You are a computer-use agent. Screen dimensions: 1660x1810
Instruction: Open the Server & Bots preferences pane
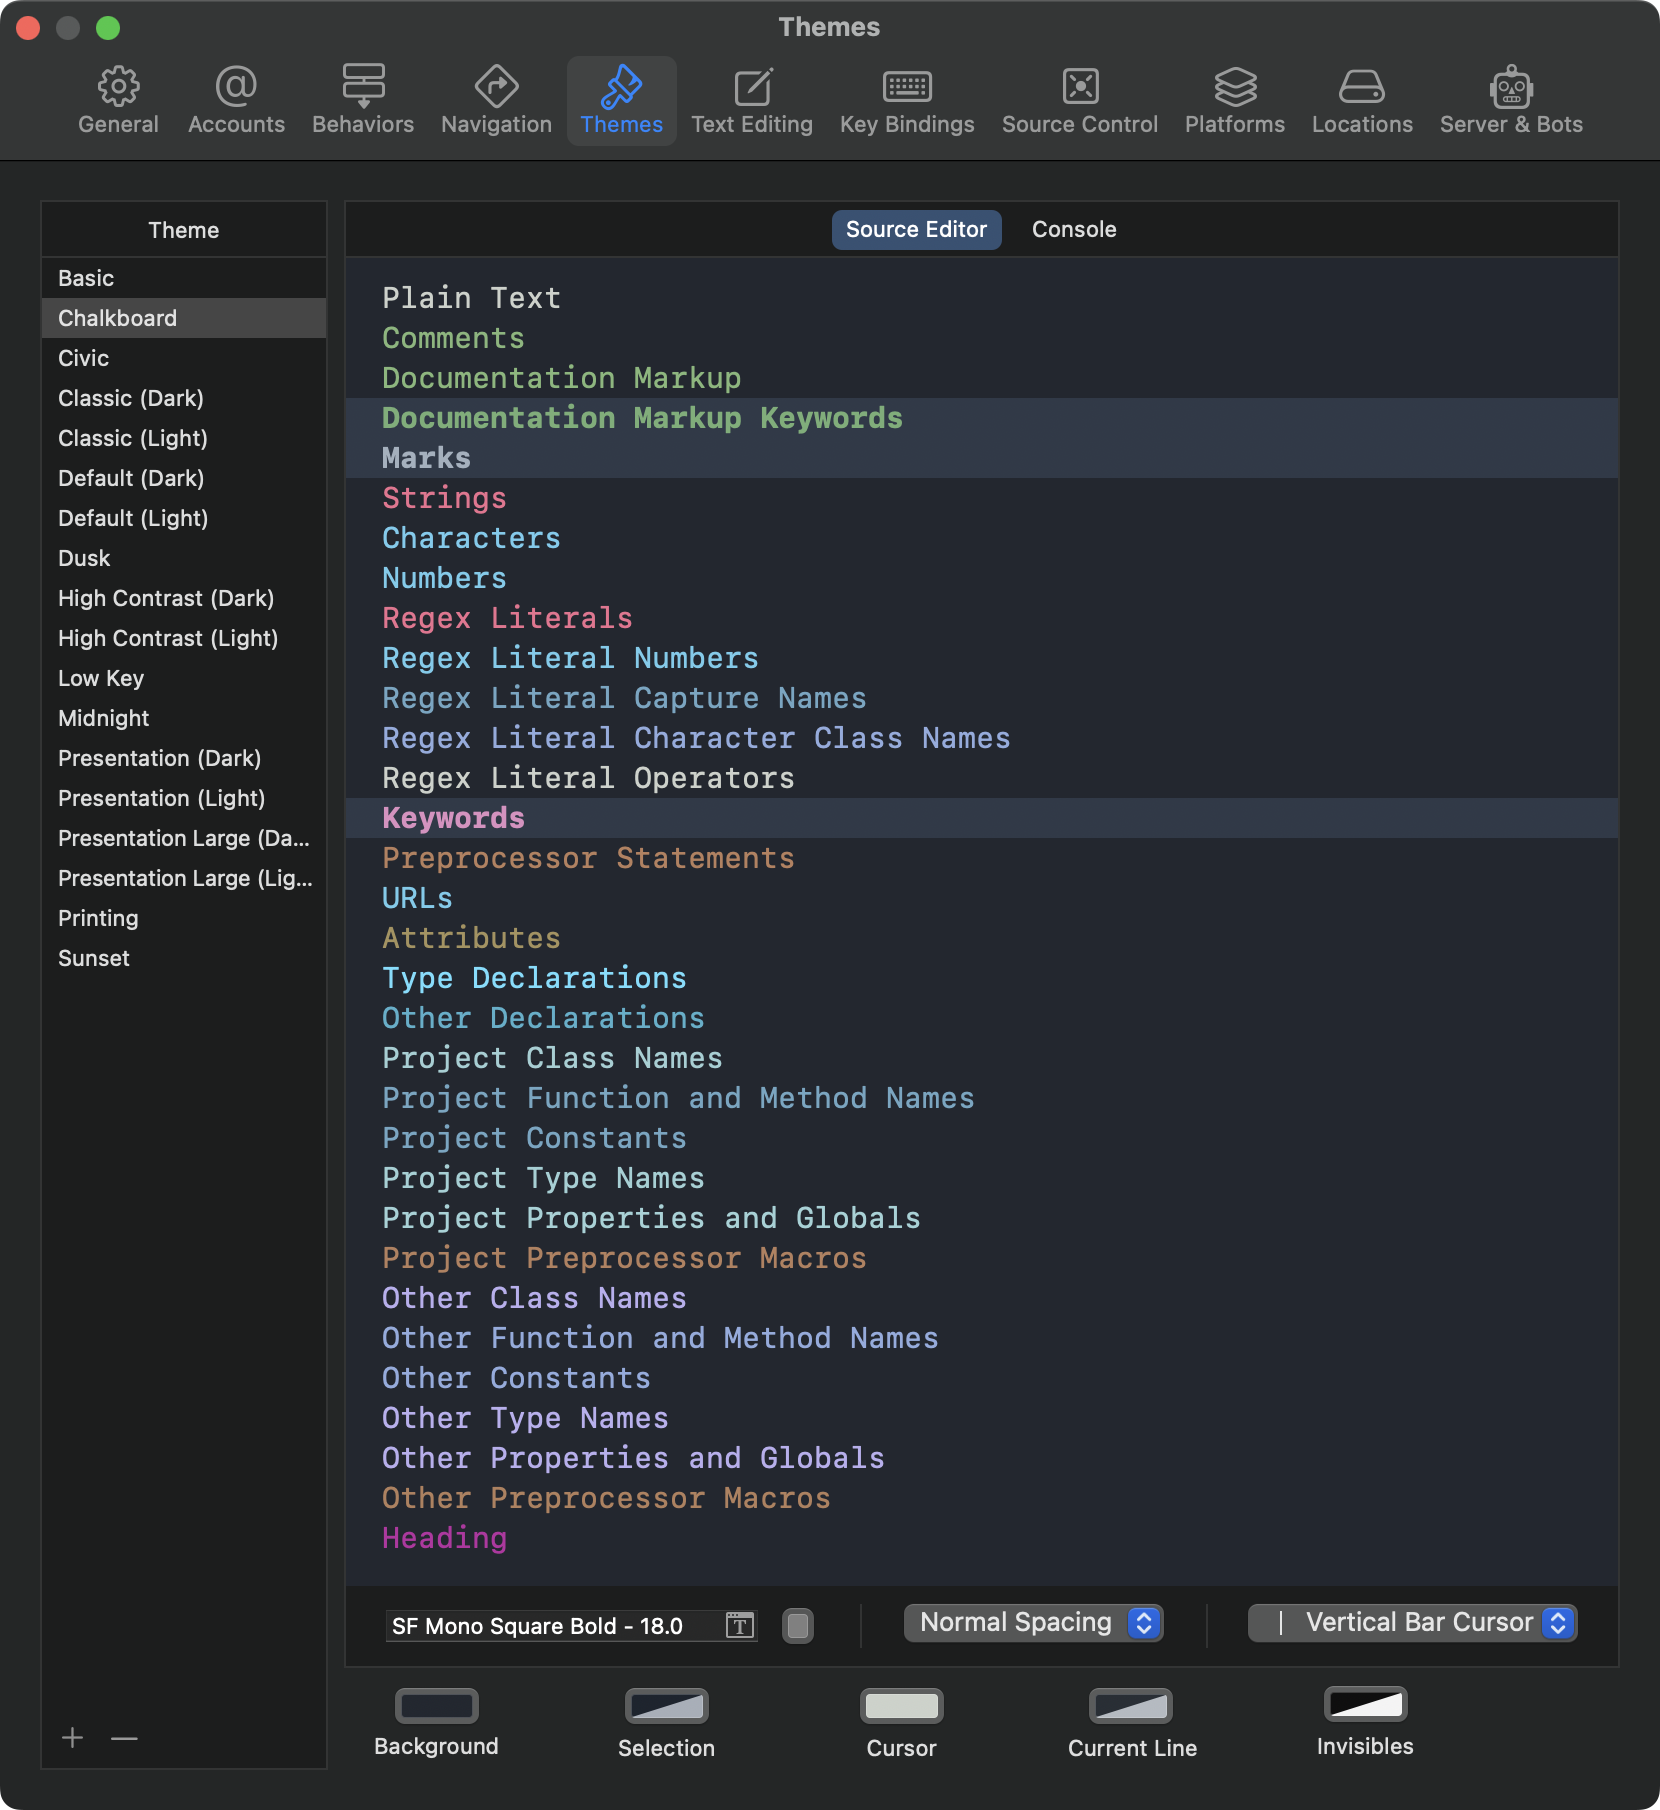click(x=1511, y=101)
